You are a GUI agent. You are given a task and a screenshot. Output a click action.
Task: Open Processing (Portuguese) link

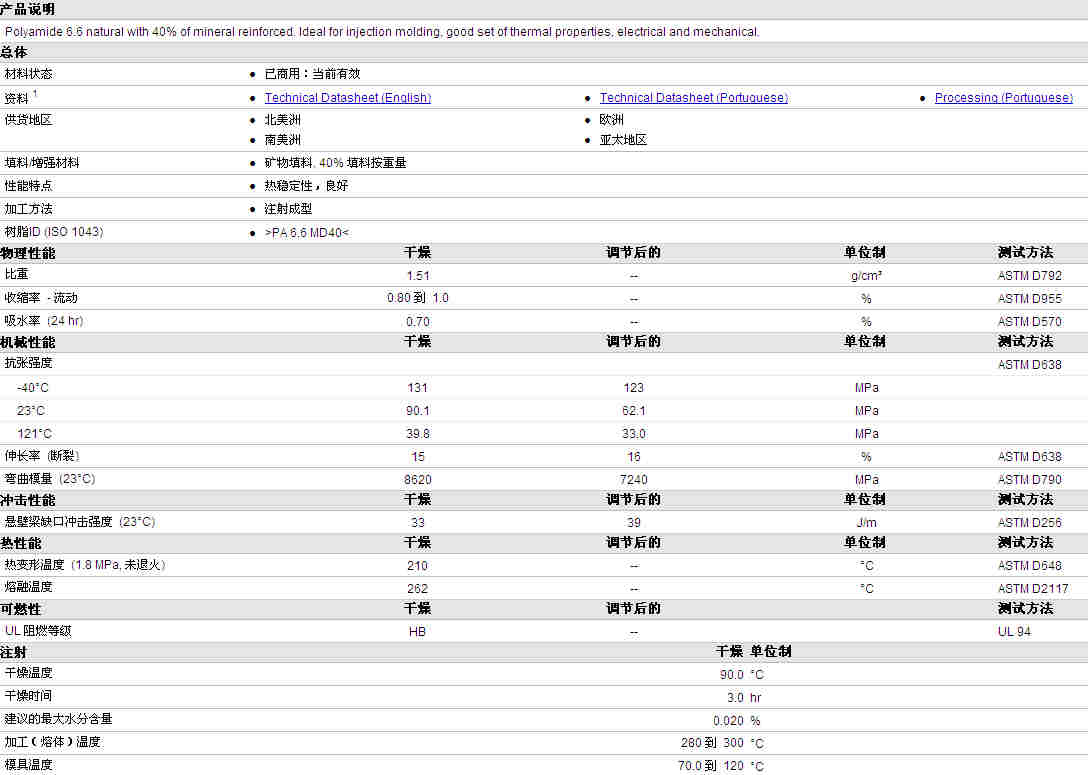click(1004, 98)
